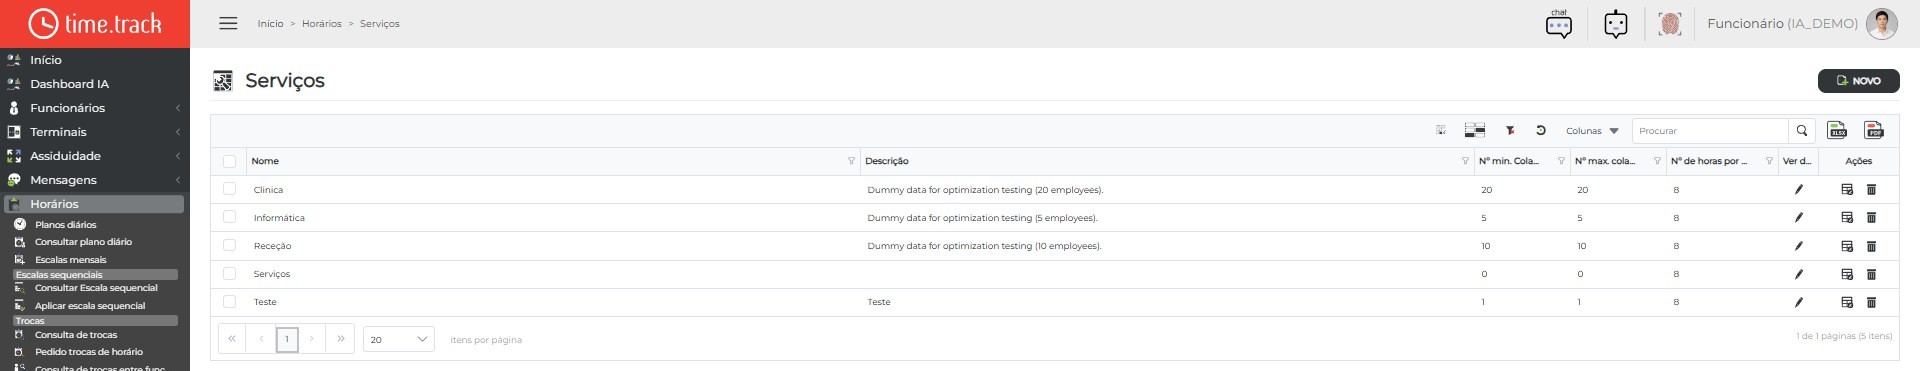Check the Serviços row checkbox

229,273
